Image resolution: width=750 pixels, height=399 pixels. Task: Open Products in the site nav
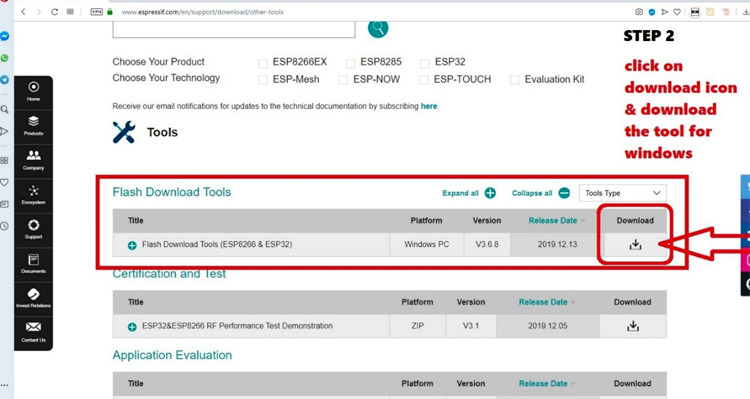click(33, 126)
